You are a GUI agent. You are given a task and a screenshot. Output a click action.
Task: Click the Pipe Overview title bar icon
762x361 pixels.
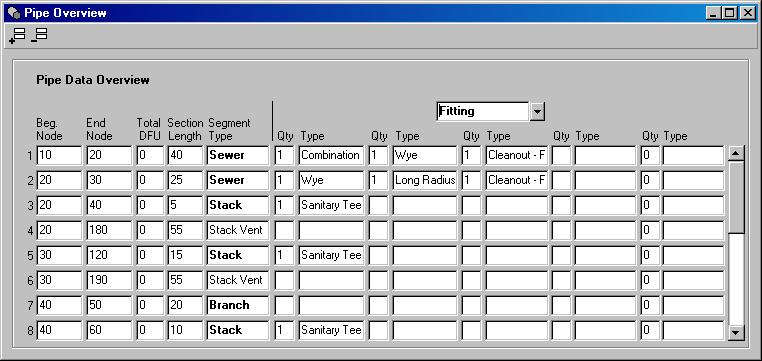click(14, 13)
